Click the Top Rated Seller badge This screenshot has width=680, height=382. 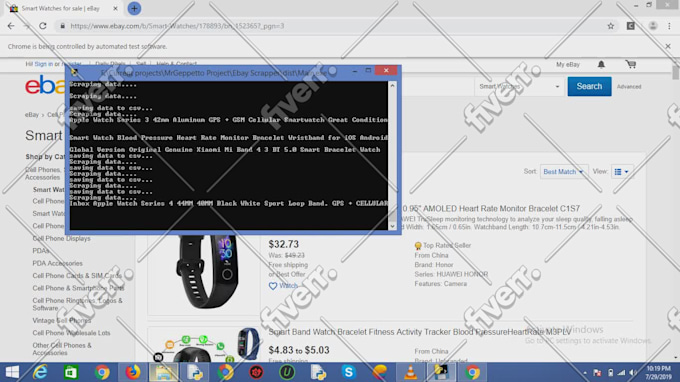(442, 245)
